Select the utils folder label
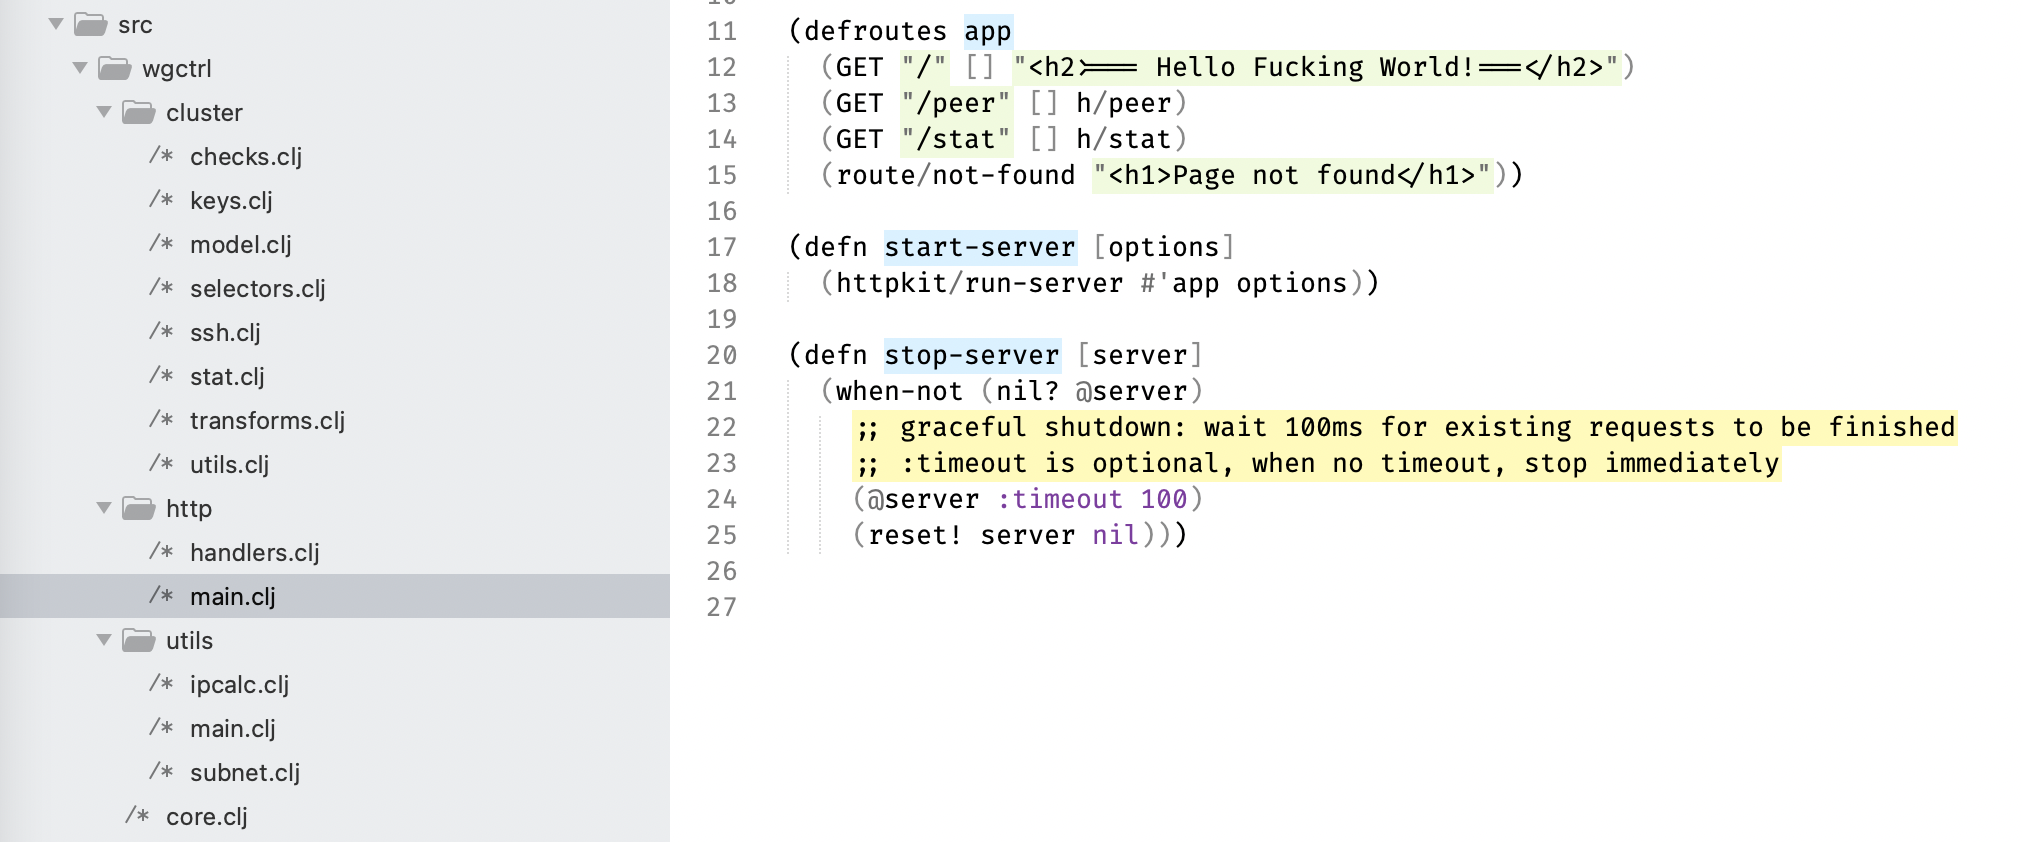The height and width of the screenshot is (842, 2022). 189,641
